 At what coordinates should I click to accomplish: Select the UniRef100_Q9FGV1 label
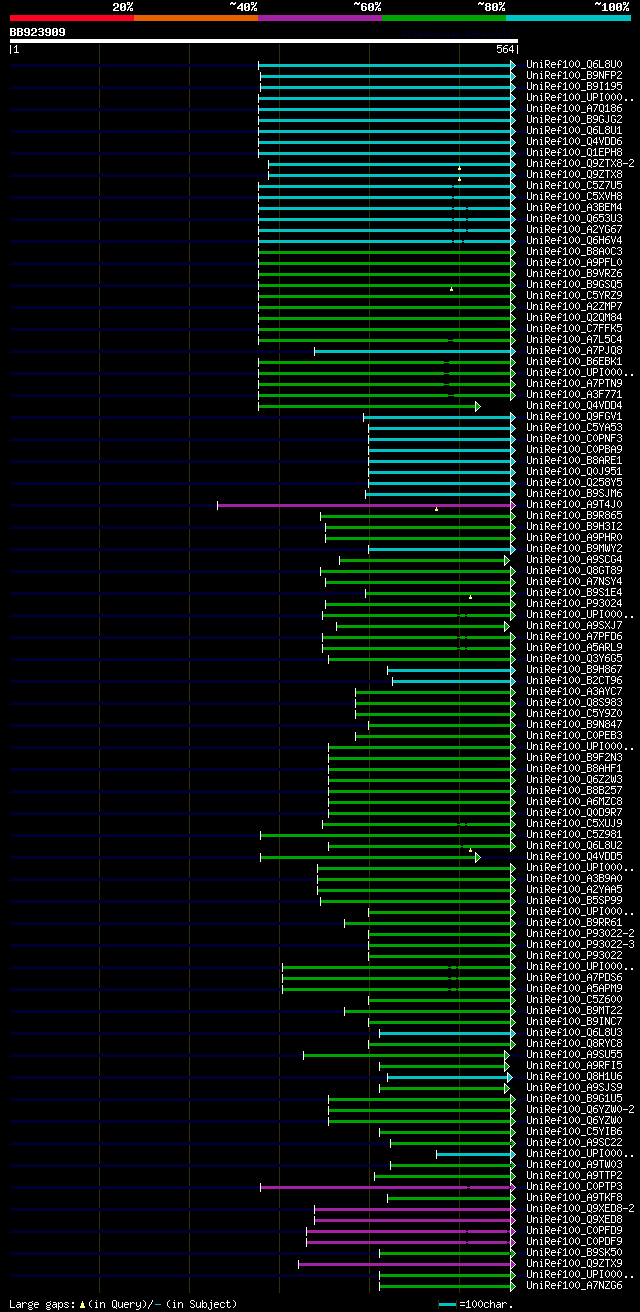pos(574,417)
